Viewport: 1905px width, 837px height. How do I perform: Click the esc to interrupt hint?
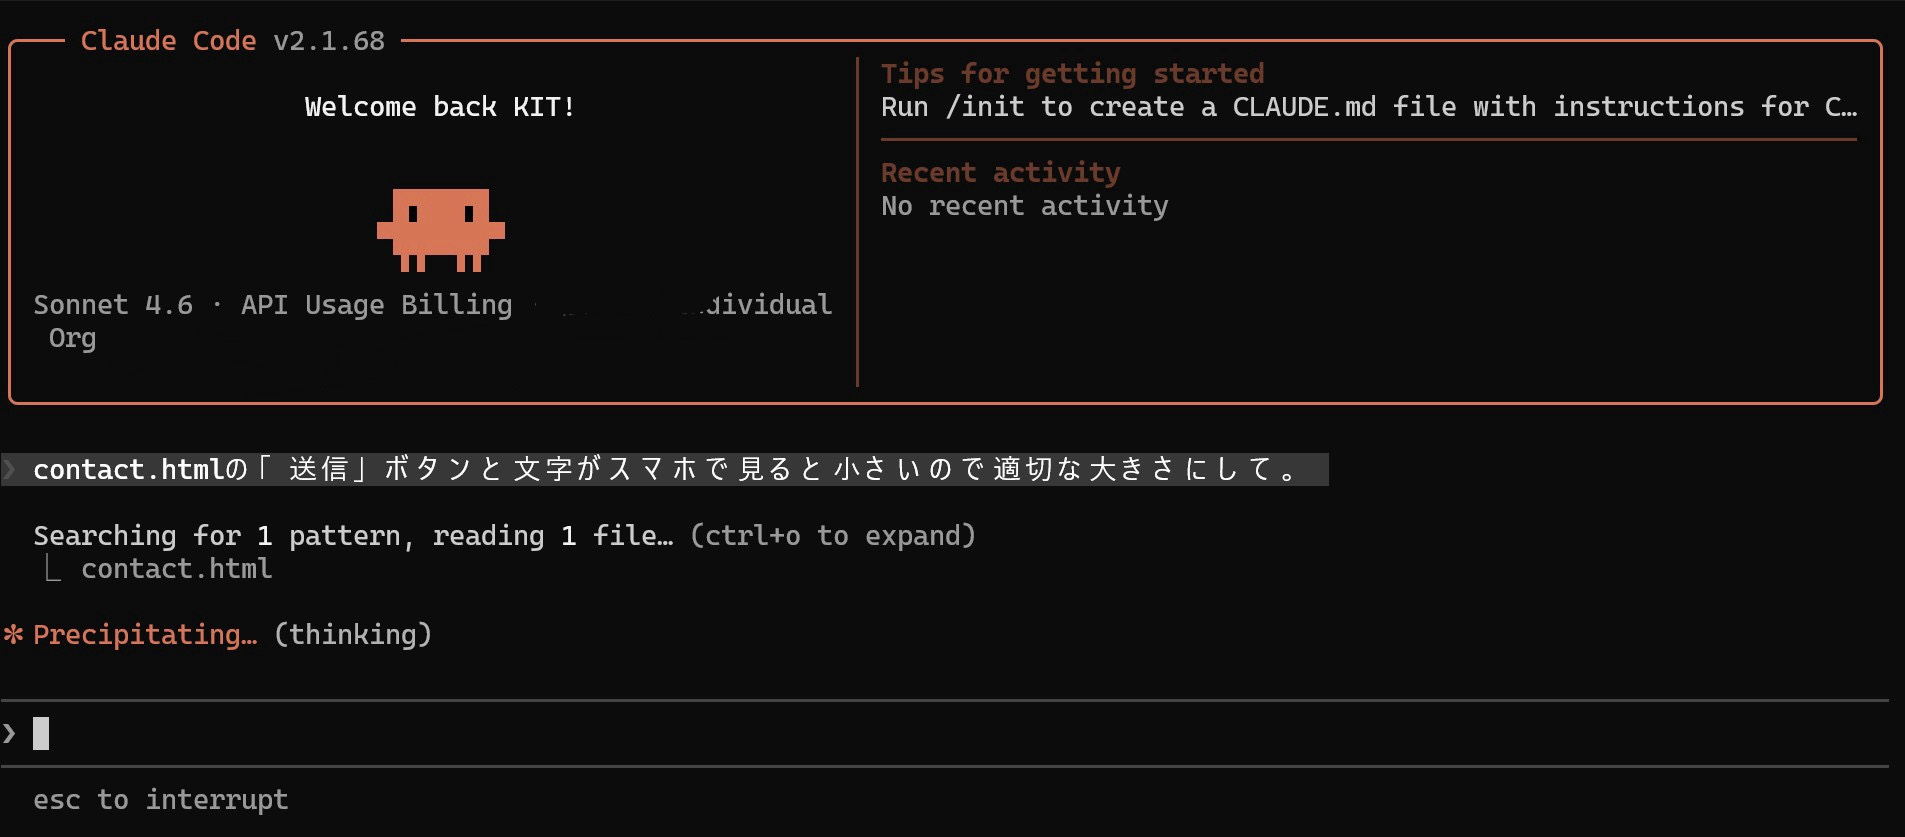[160, 800]
